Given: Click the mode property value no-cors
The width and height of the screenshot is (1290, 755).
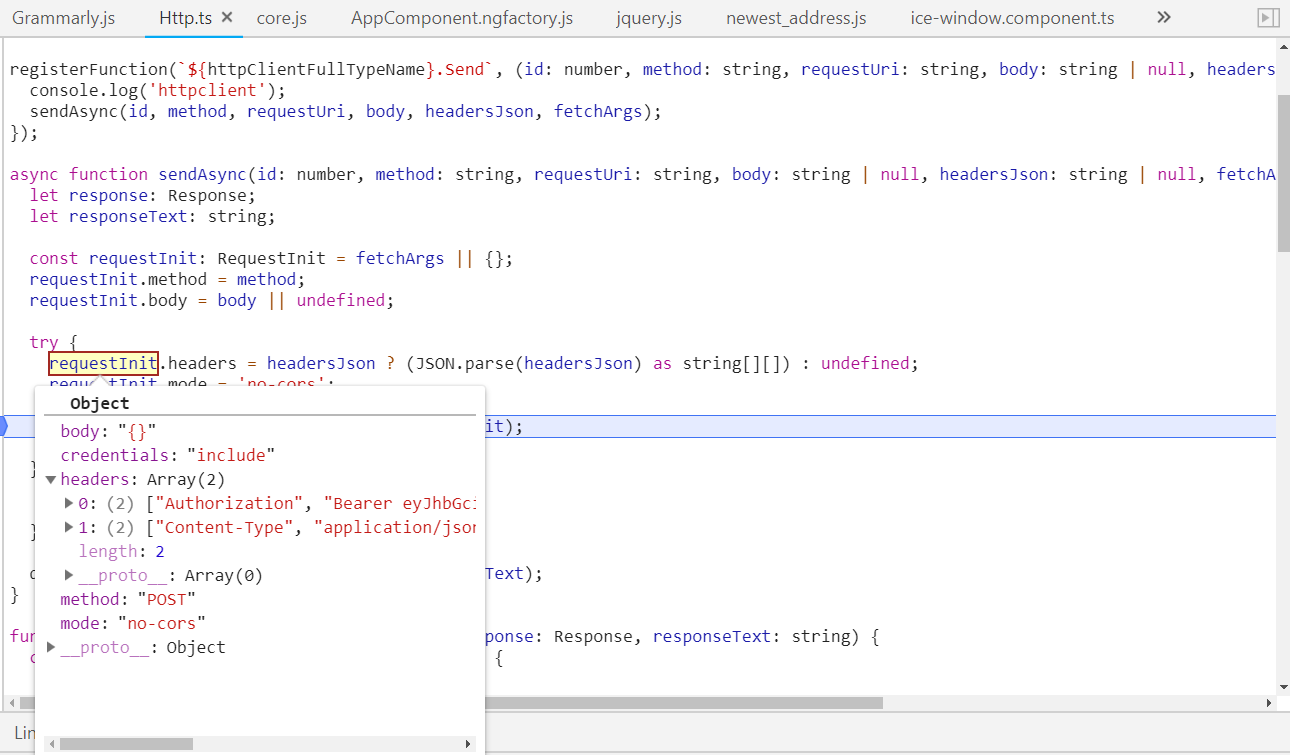Looking at the screenshot, I should pyautogui.click(x=162, y=622).
